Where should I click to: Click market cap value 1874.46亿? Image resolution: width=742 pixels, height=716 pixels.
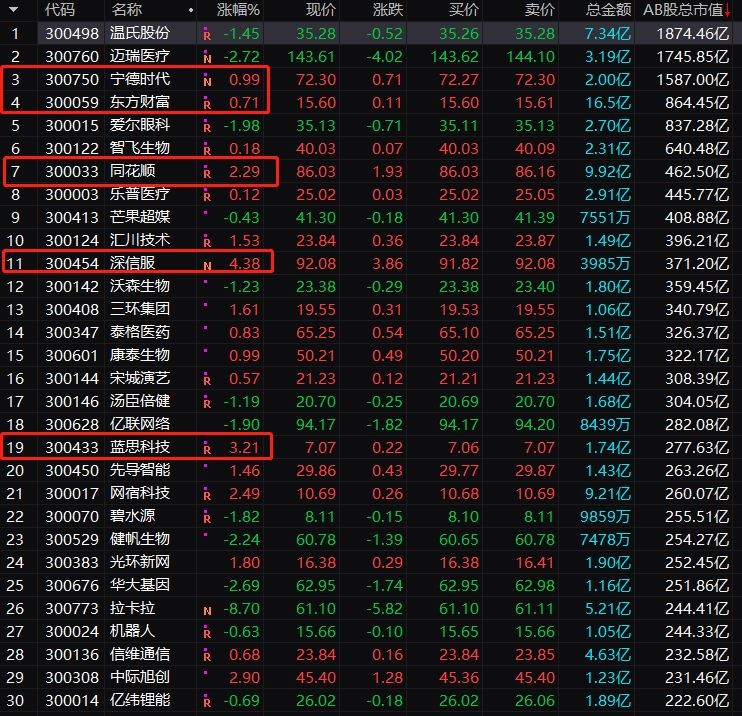(692, 33)
